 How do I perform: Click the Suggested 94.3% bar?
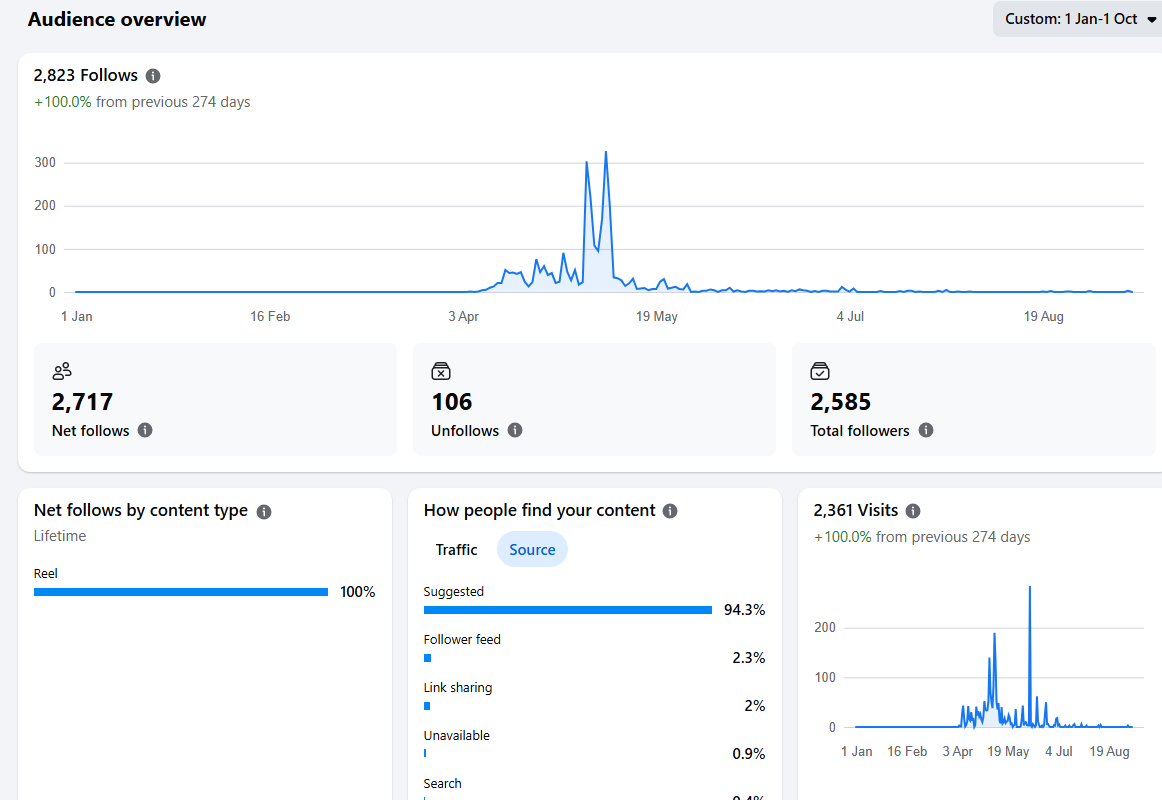tap(568, 610)
